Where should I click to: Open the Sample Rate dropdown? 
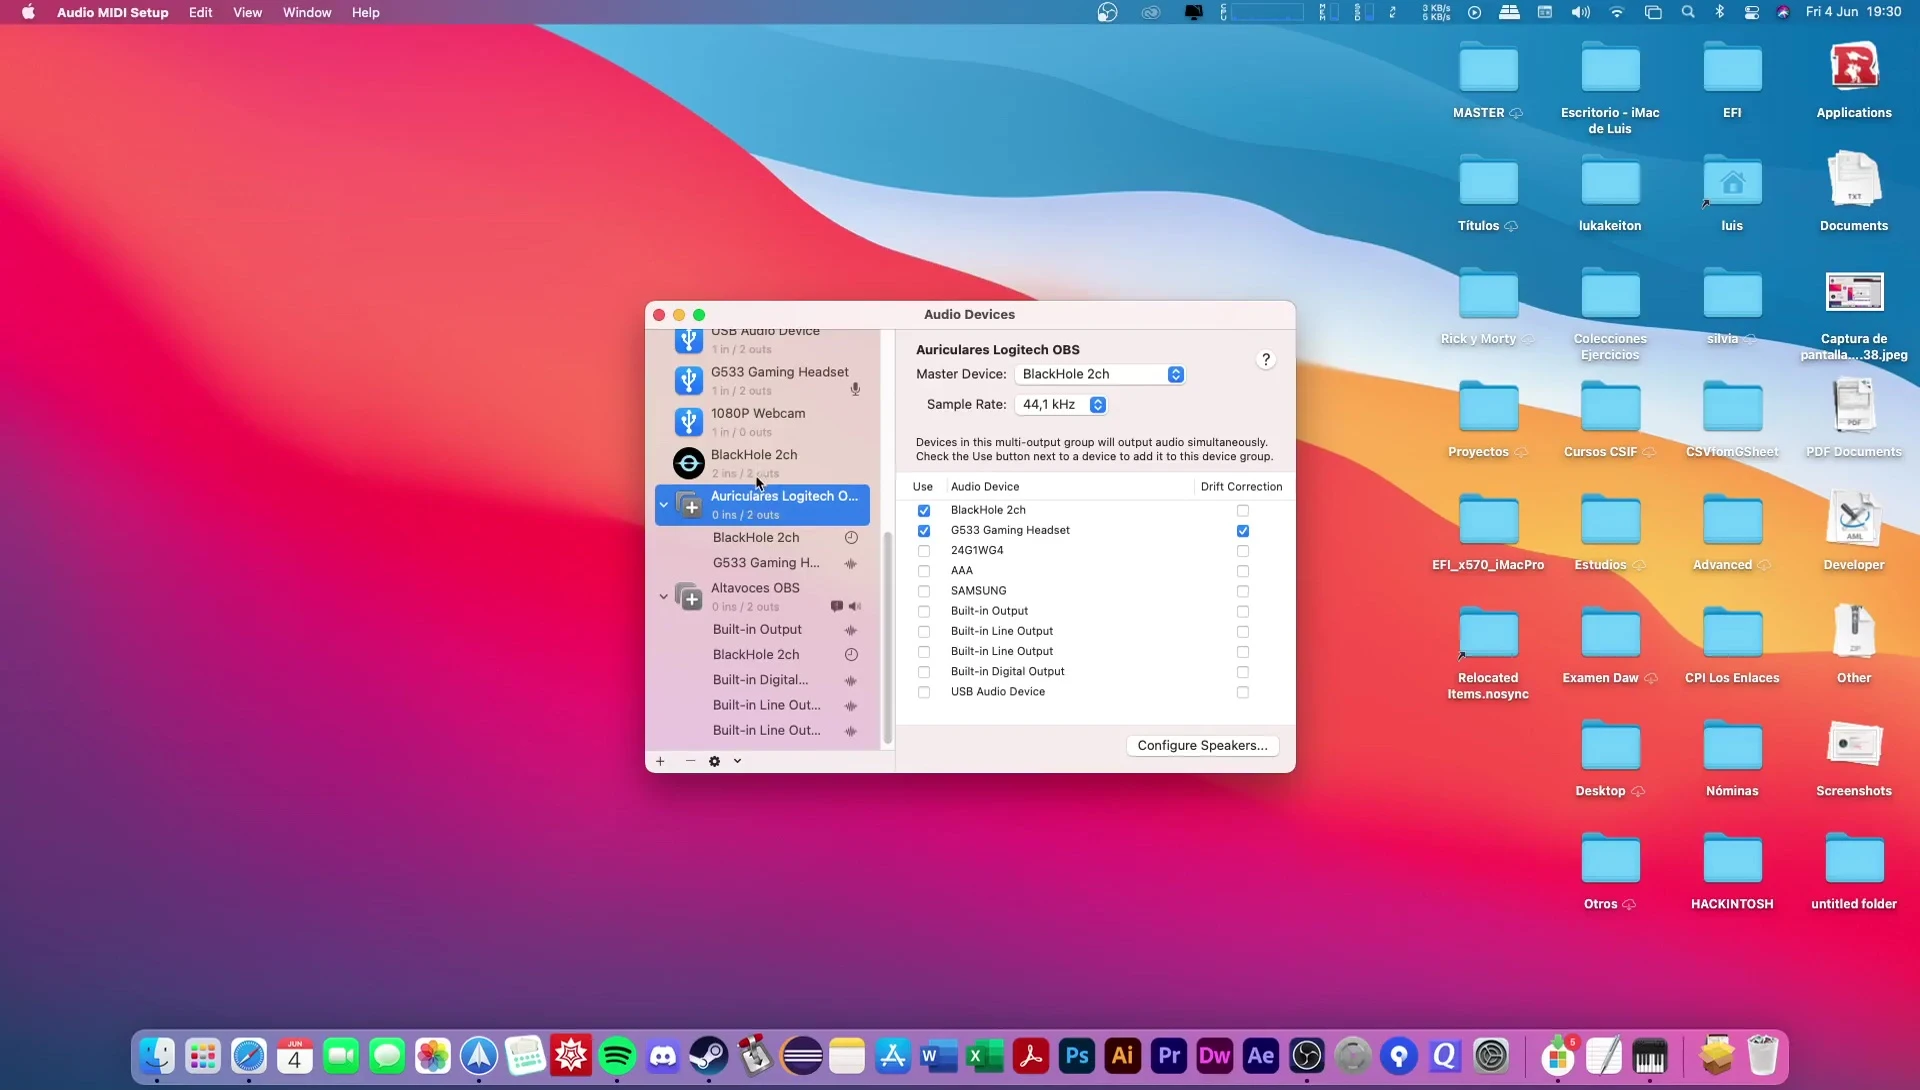point(1061,405)
